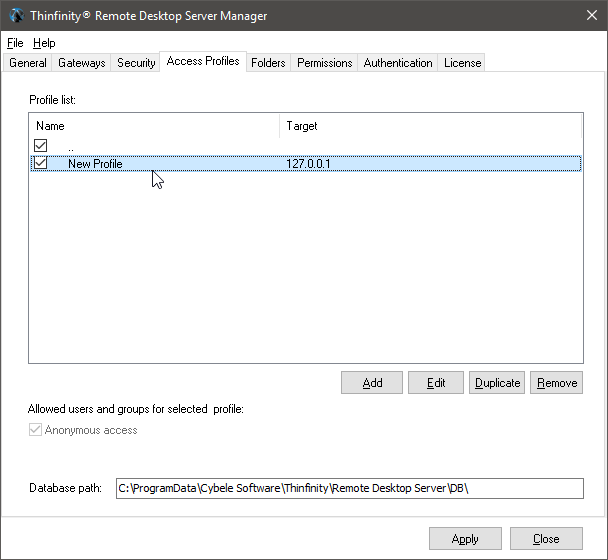Switch to the General tab

[28, 63]
